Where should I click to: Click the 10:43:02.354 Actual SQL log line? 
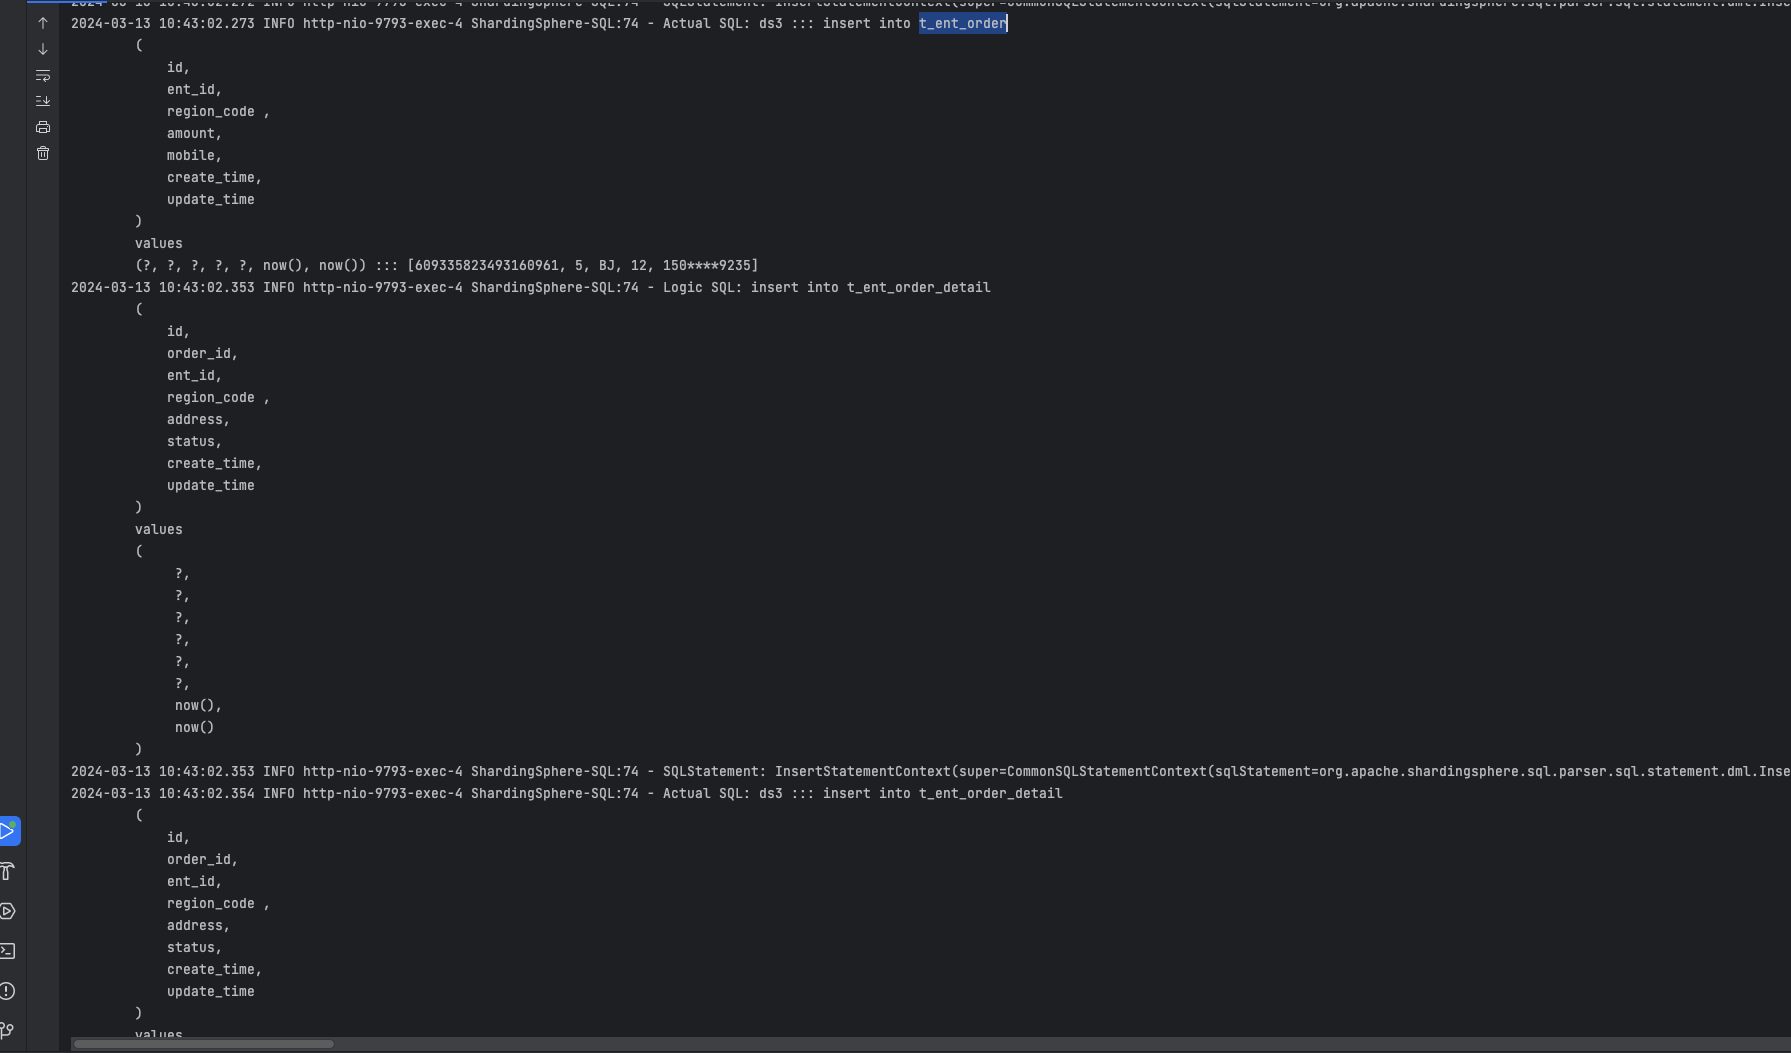(566, 794)
